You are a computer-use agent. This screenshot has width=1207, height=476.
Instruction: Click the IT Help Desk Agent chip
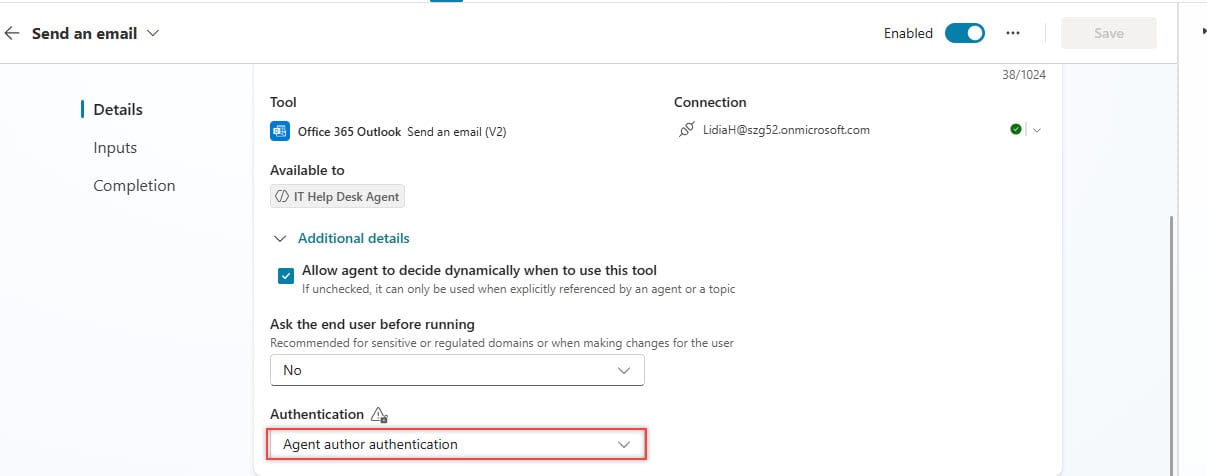point(338,197)
